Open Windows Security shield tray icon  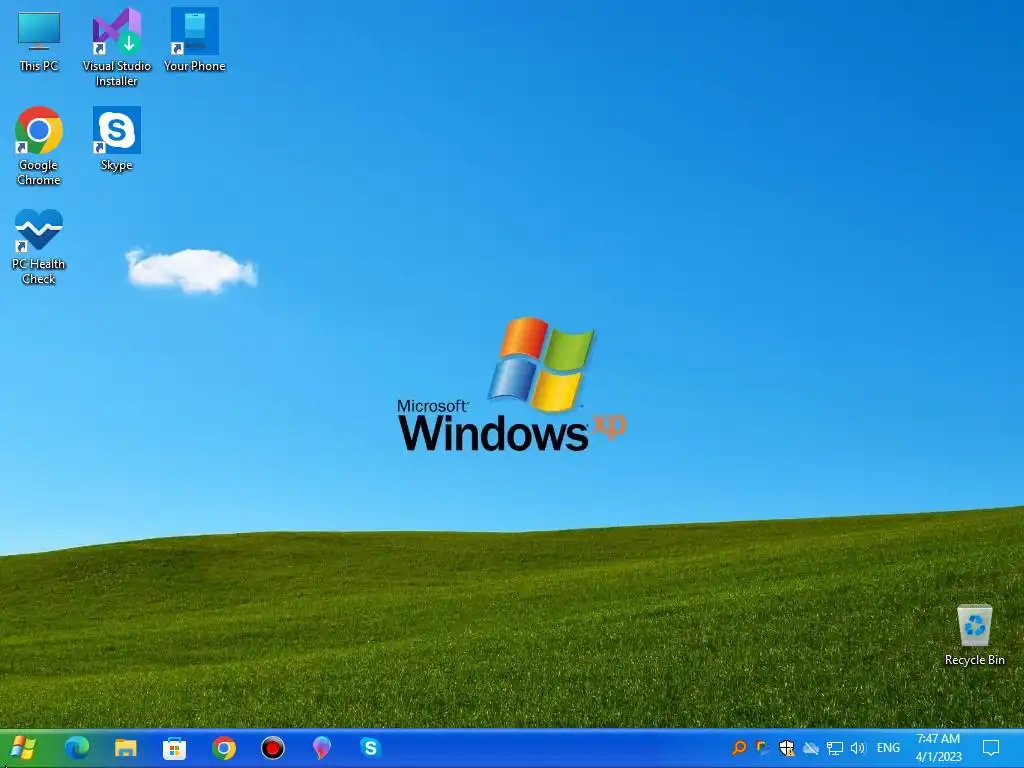[x=786, y=748]
